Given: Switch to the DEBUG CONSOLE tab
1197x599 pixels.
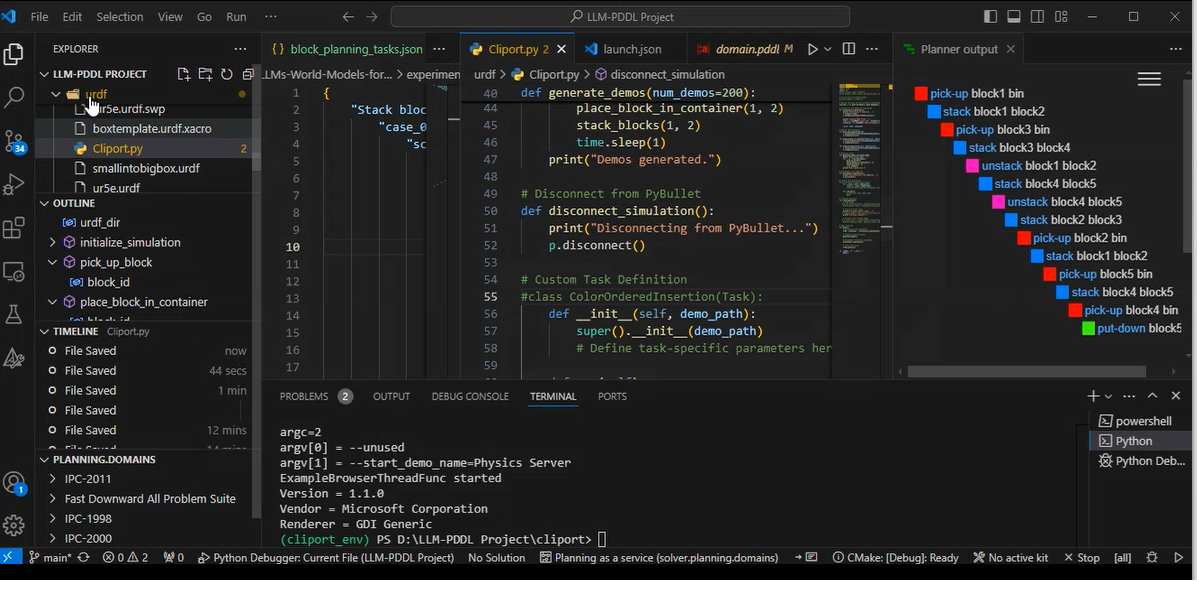Looking at the screenshot, I should (x=470, y=396).
